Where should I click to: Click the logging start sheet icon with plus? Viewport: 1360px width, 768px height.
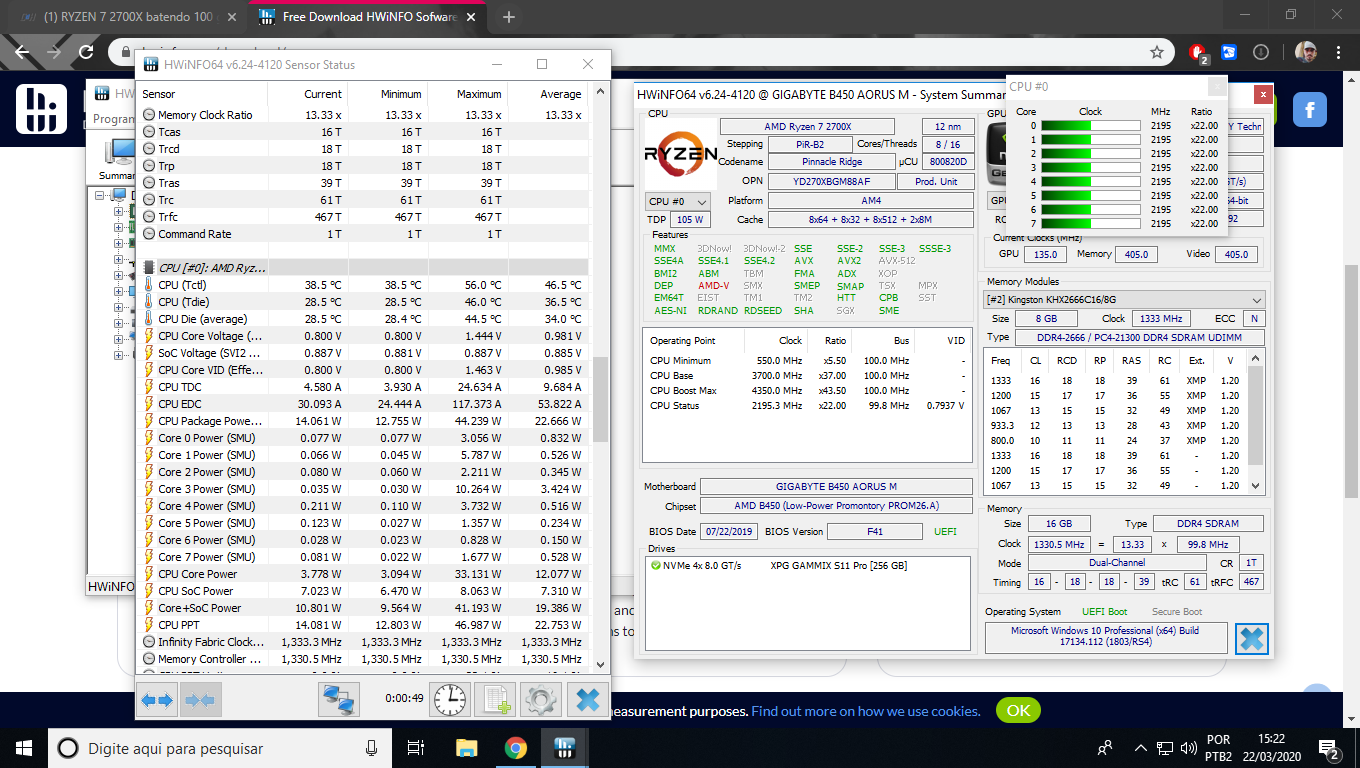point(495,700)
